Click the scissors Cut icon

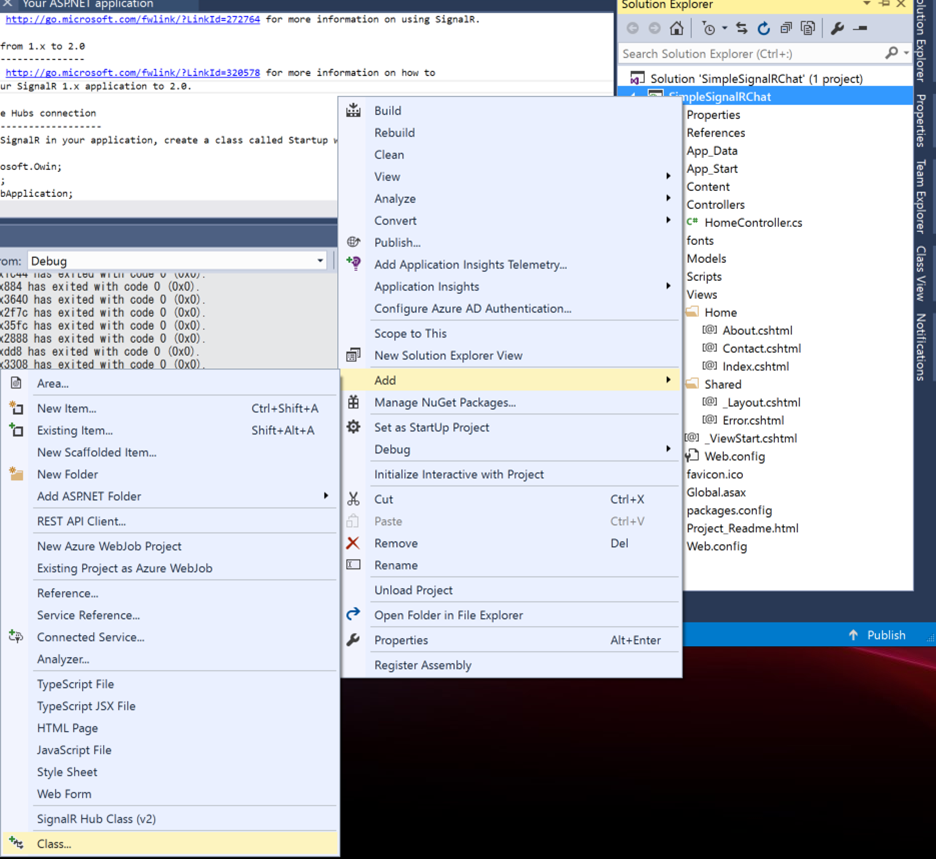coord(353,498)
